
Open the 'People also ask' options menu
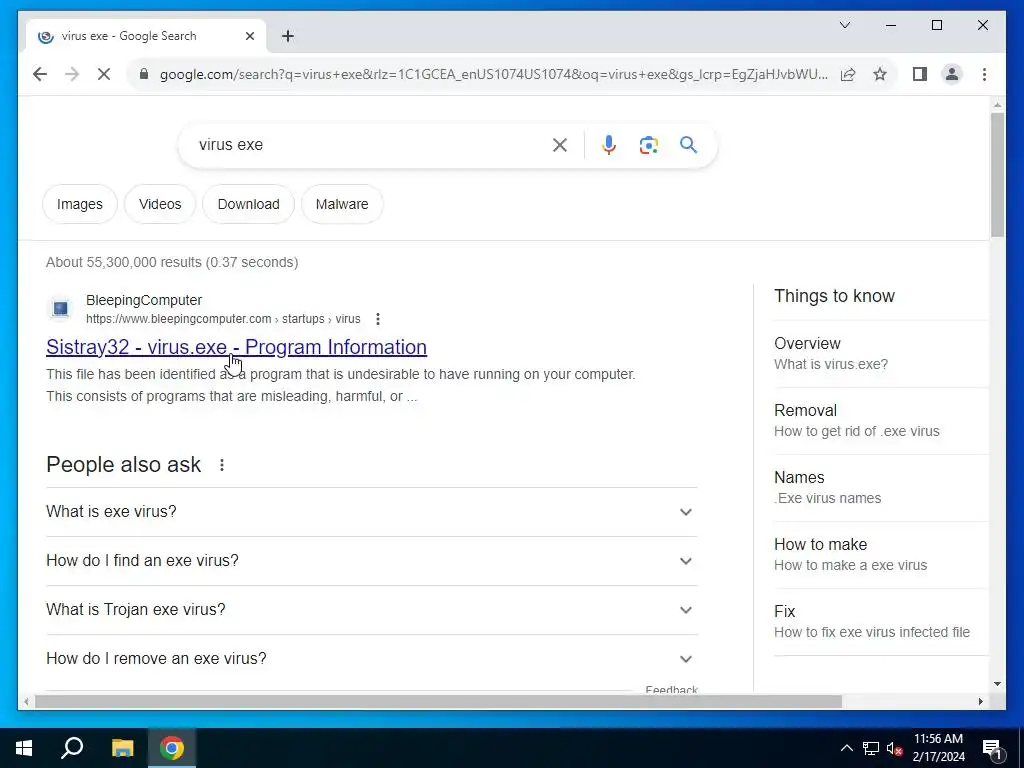(x=222, y=465)
